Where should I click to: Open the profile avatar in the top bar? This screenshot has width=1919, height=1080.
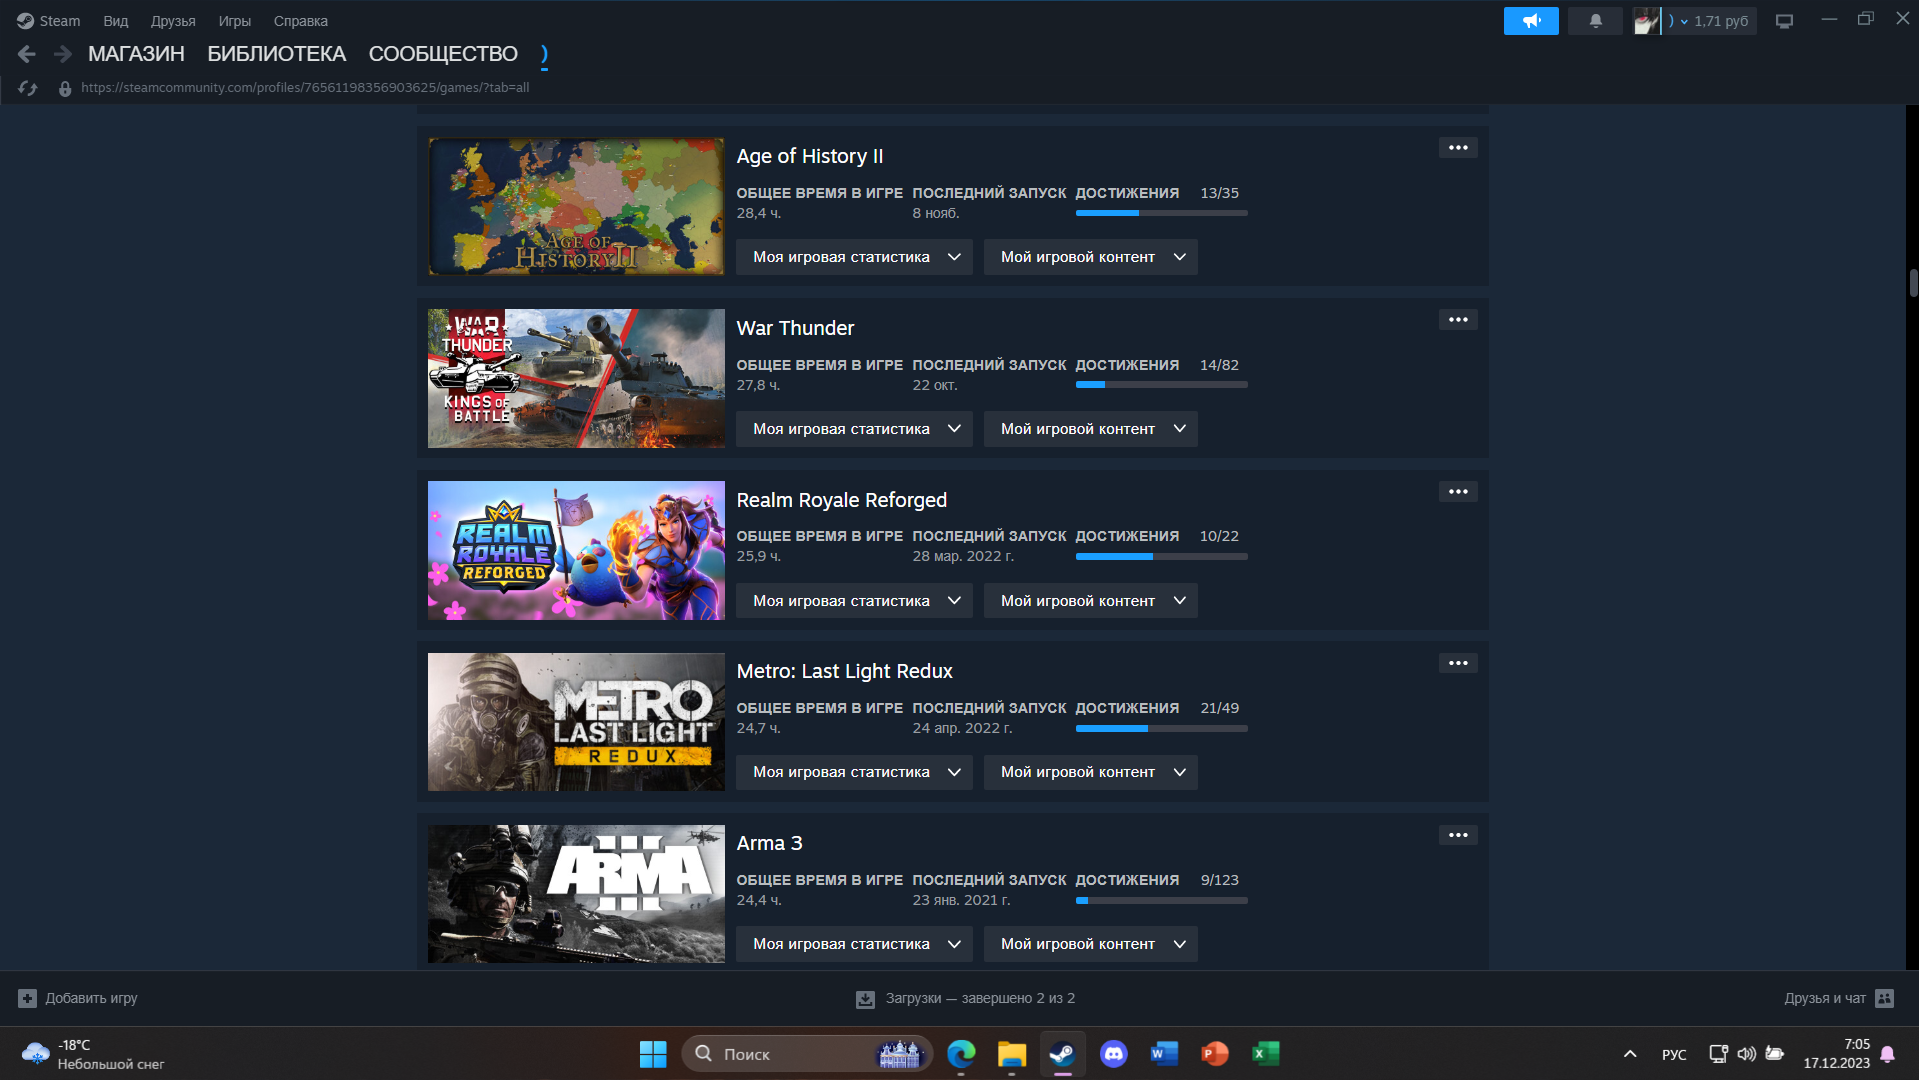coord(1646,21)
